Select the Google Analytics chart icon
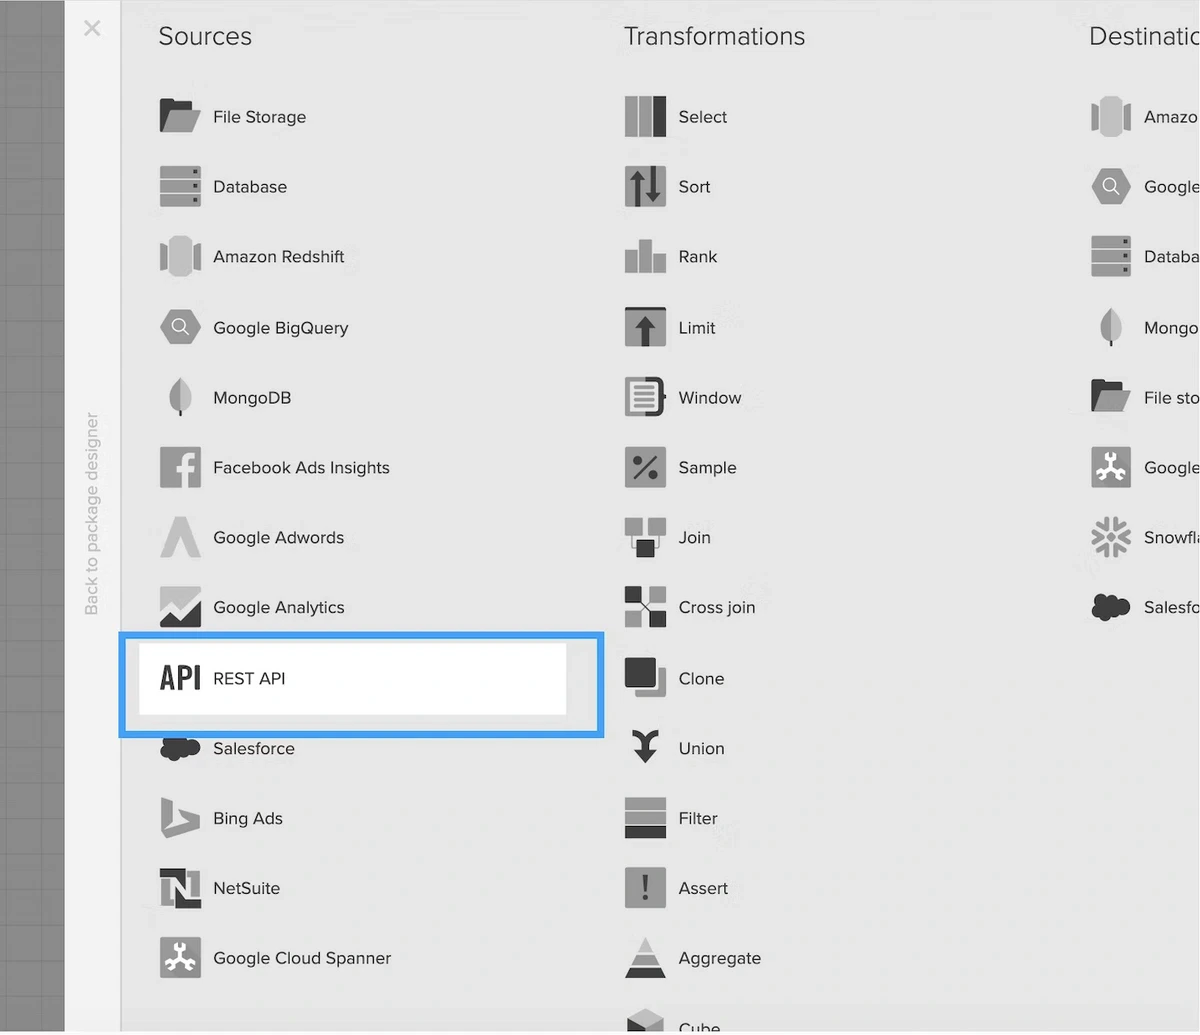 tap(180, 607)
